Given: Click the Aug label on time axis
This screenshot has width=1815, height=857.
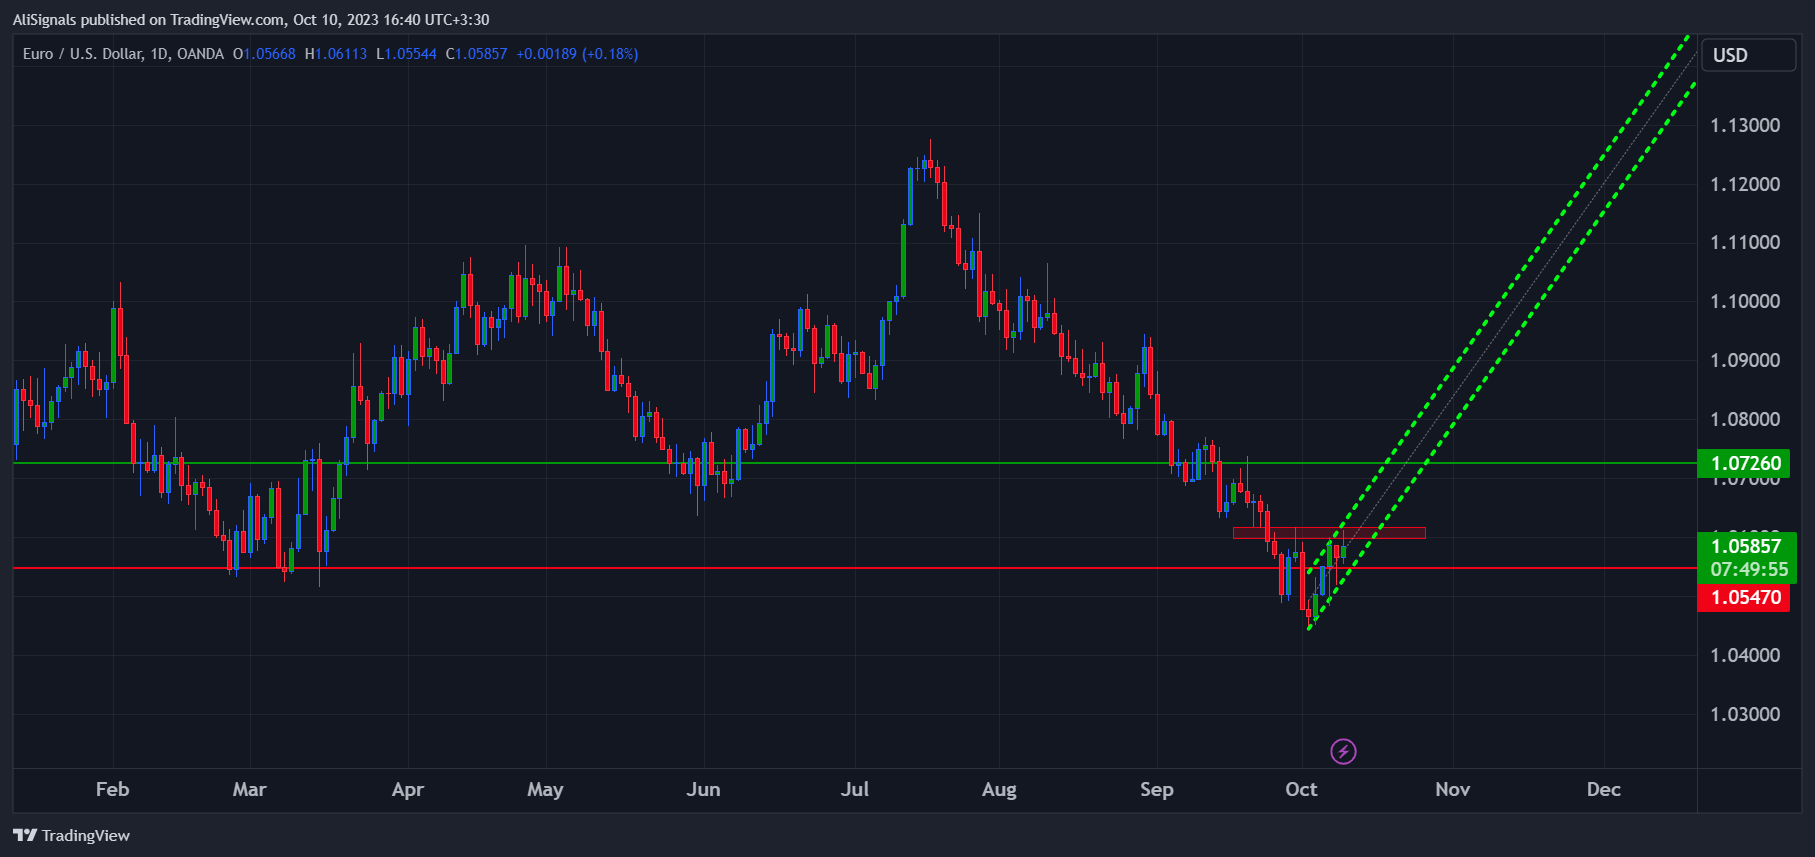Looking at the screenshot, I should [999, 789].
